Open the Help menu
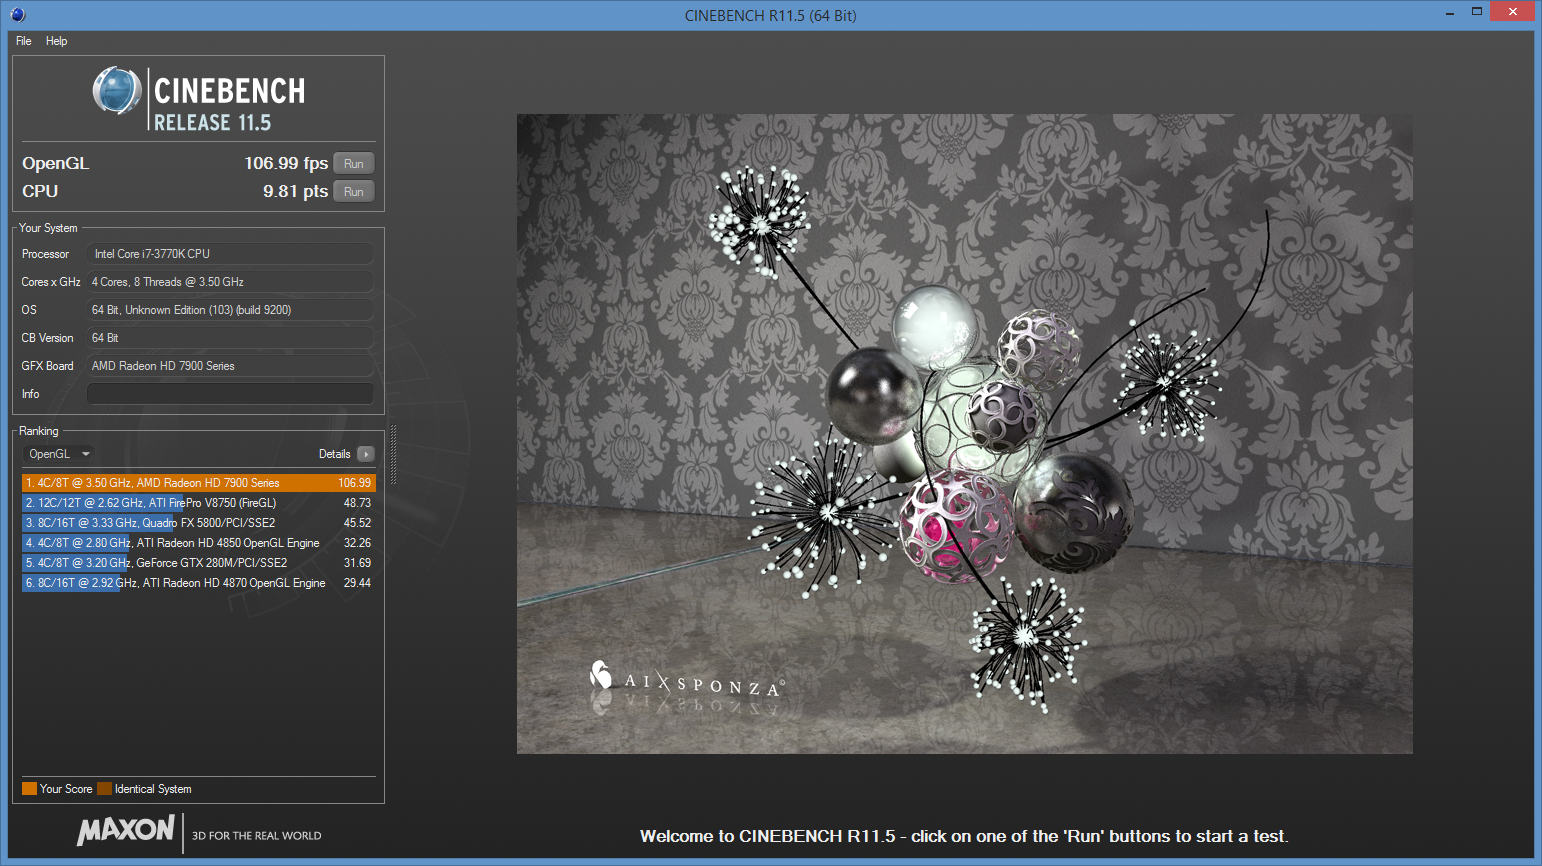The image size is (1542, 866). coord(56,41)
